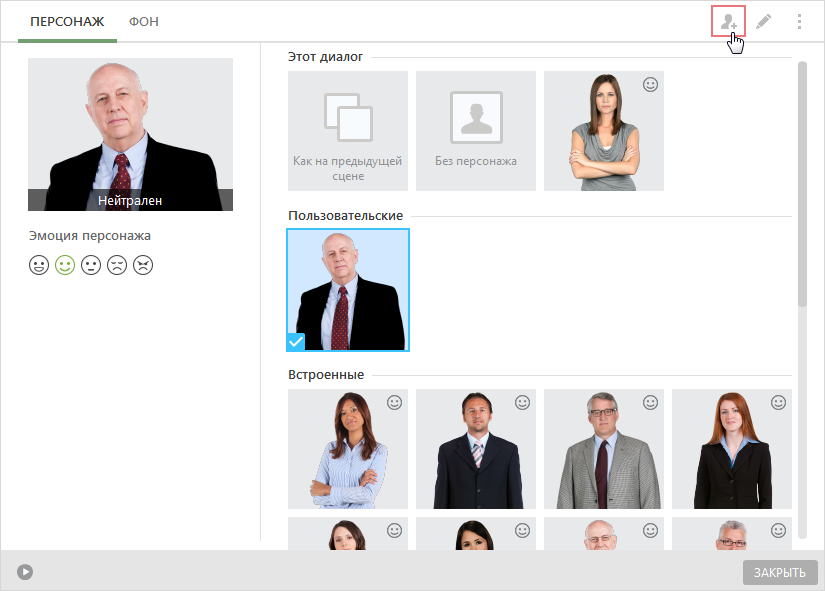Choose the Как на предыдущей сцене option
The height and width of the screenshot is (591, 825).
point(348,131)
